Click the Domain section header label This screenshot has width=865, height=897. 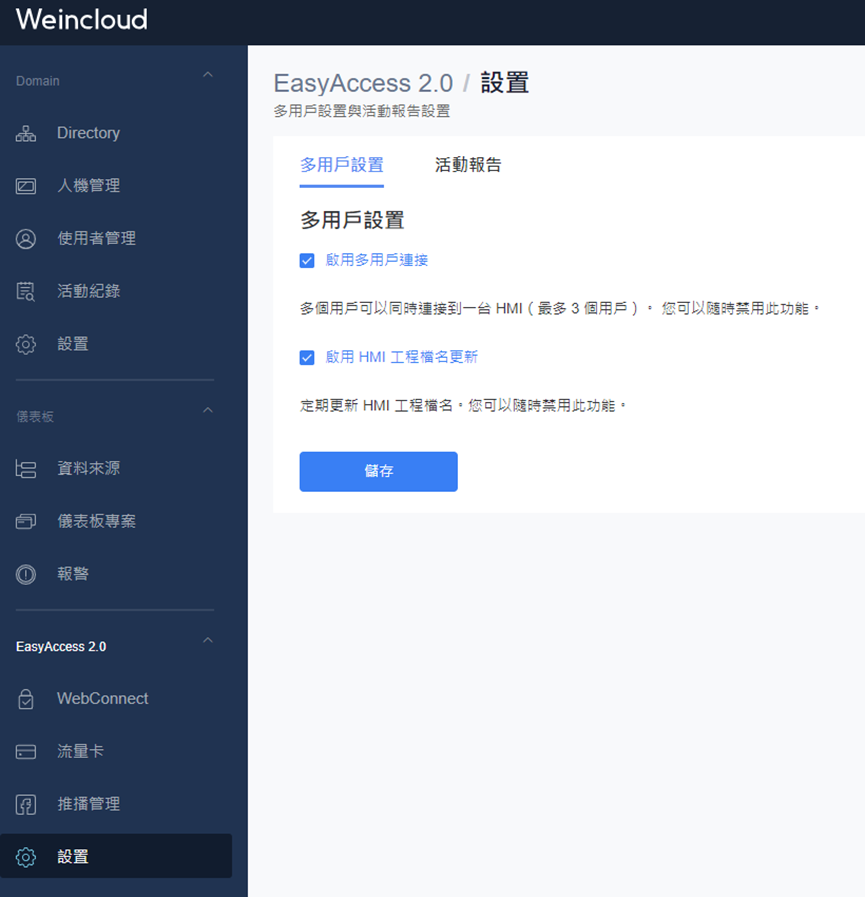tap(38, 81)
